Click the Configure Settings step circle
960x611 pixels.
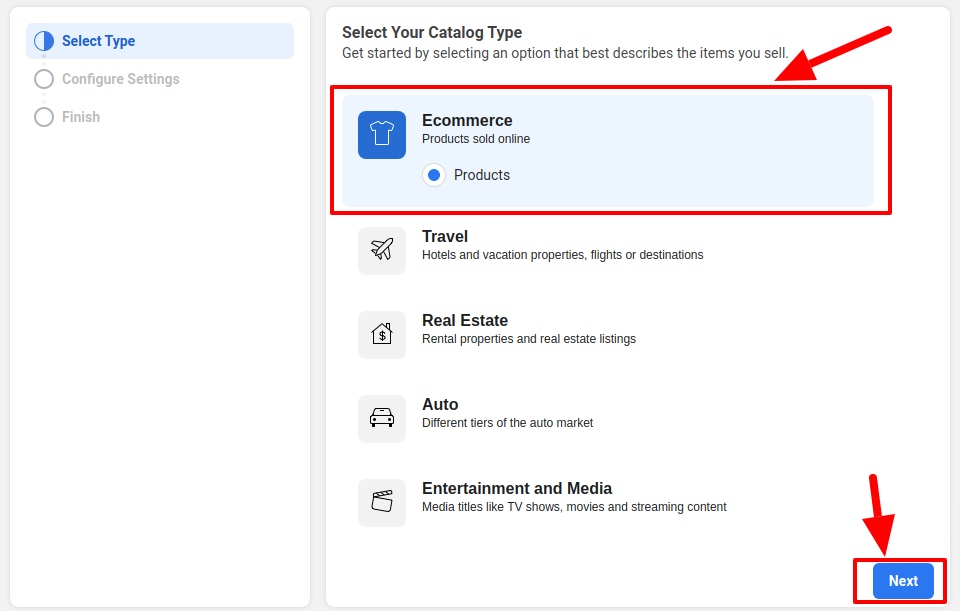[x=44, y=79]
